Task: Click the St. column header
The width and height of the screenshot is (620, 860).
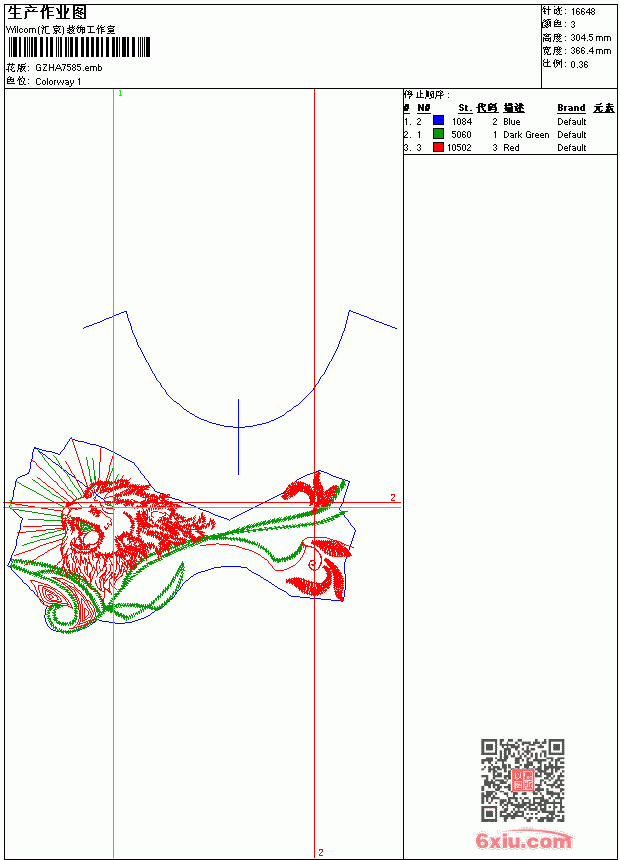Action: 465,108
